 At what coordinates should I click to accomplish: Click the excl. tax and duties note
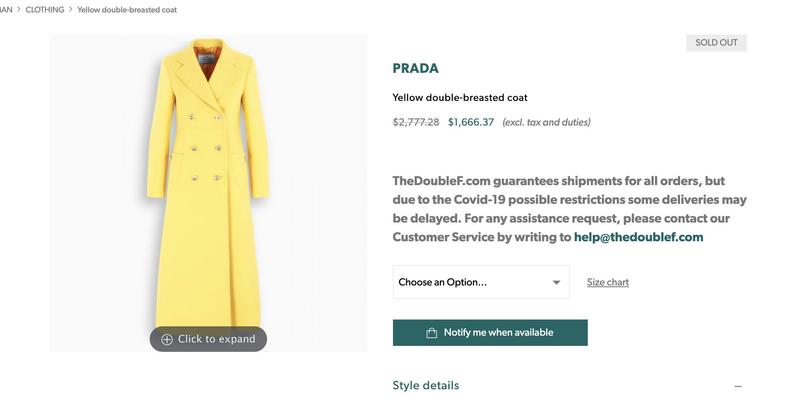[546, 122]
